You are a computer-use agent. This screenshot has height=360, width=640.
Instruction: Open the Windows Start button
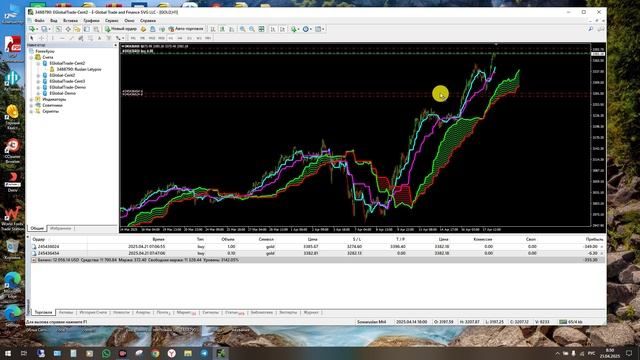[8, 353]
